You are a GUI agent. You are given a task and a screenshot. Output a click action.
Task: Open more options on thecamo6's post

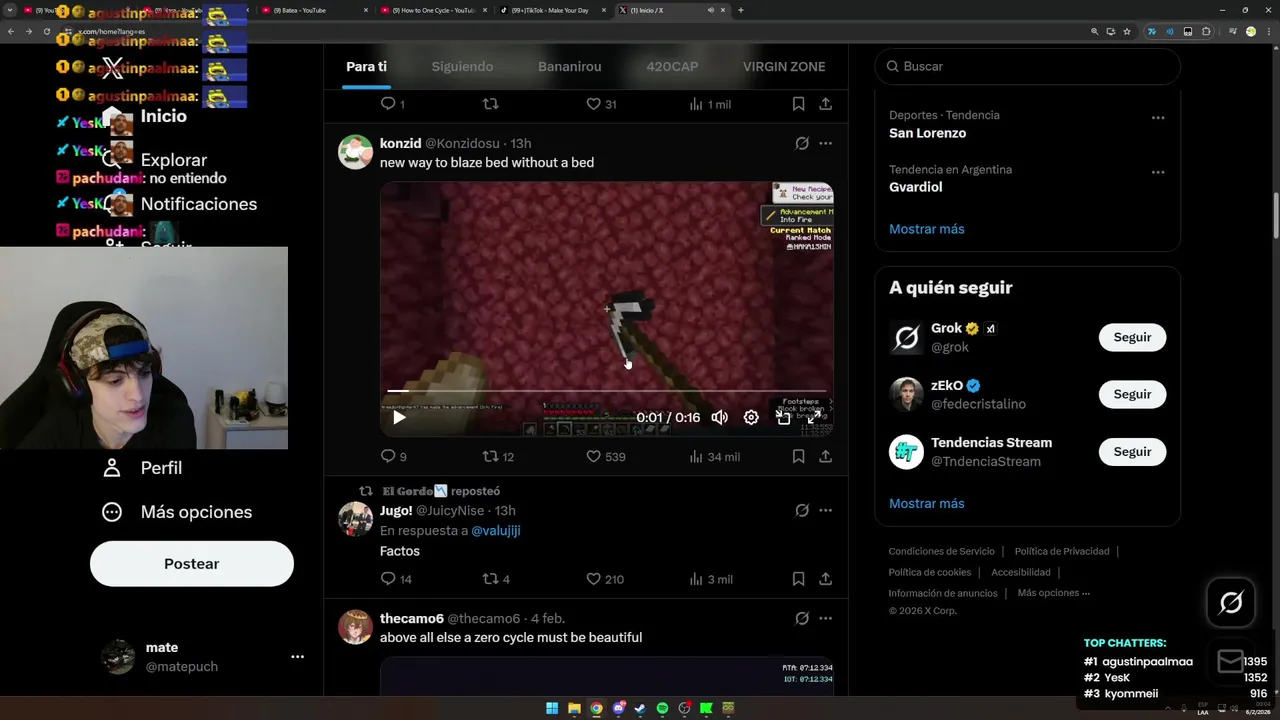pyautogui.click(x=825, y=619)
